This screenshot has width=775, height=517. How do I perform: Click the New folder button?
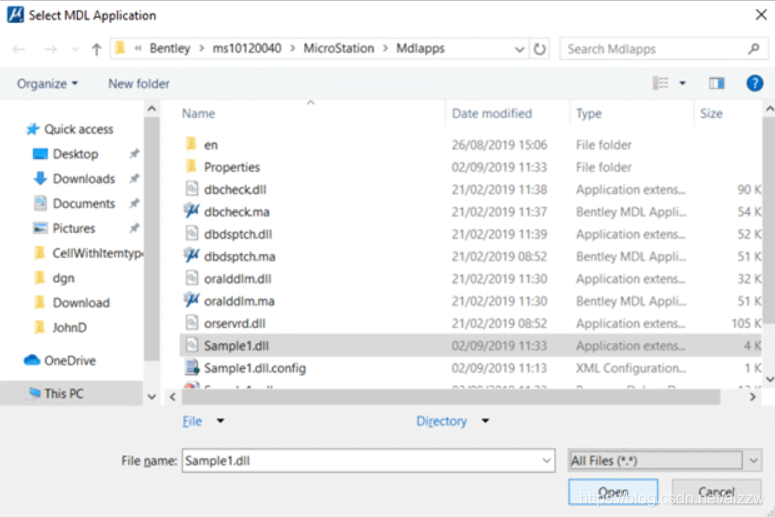pos(139,84)
